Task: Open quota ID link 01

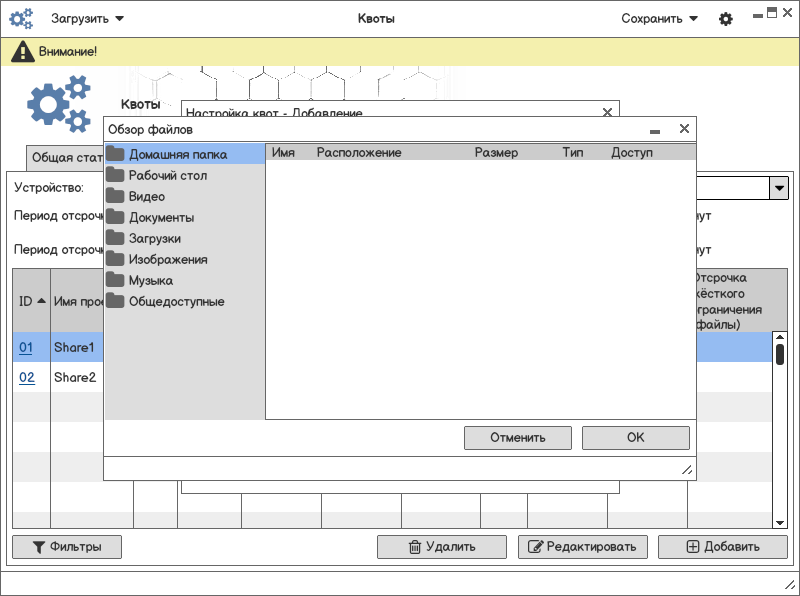Action: pos(26,347)
